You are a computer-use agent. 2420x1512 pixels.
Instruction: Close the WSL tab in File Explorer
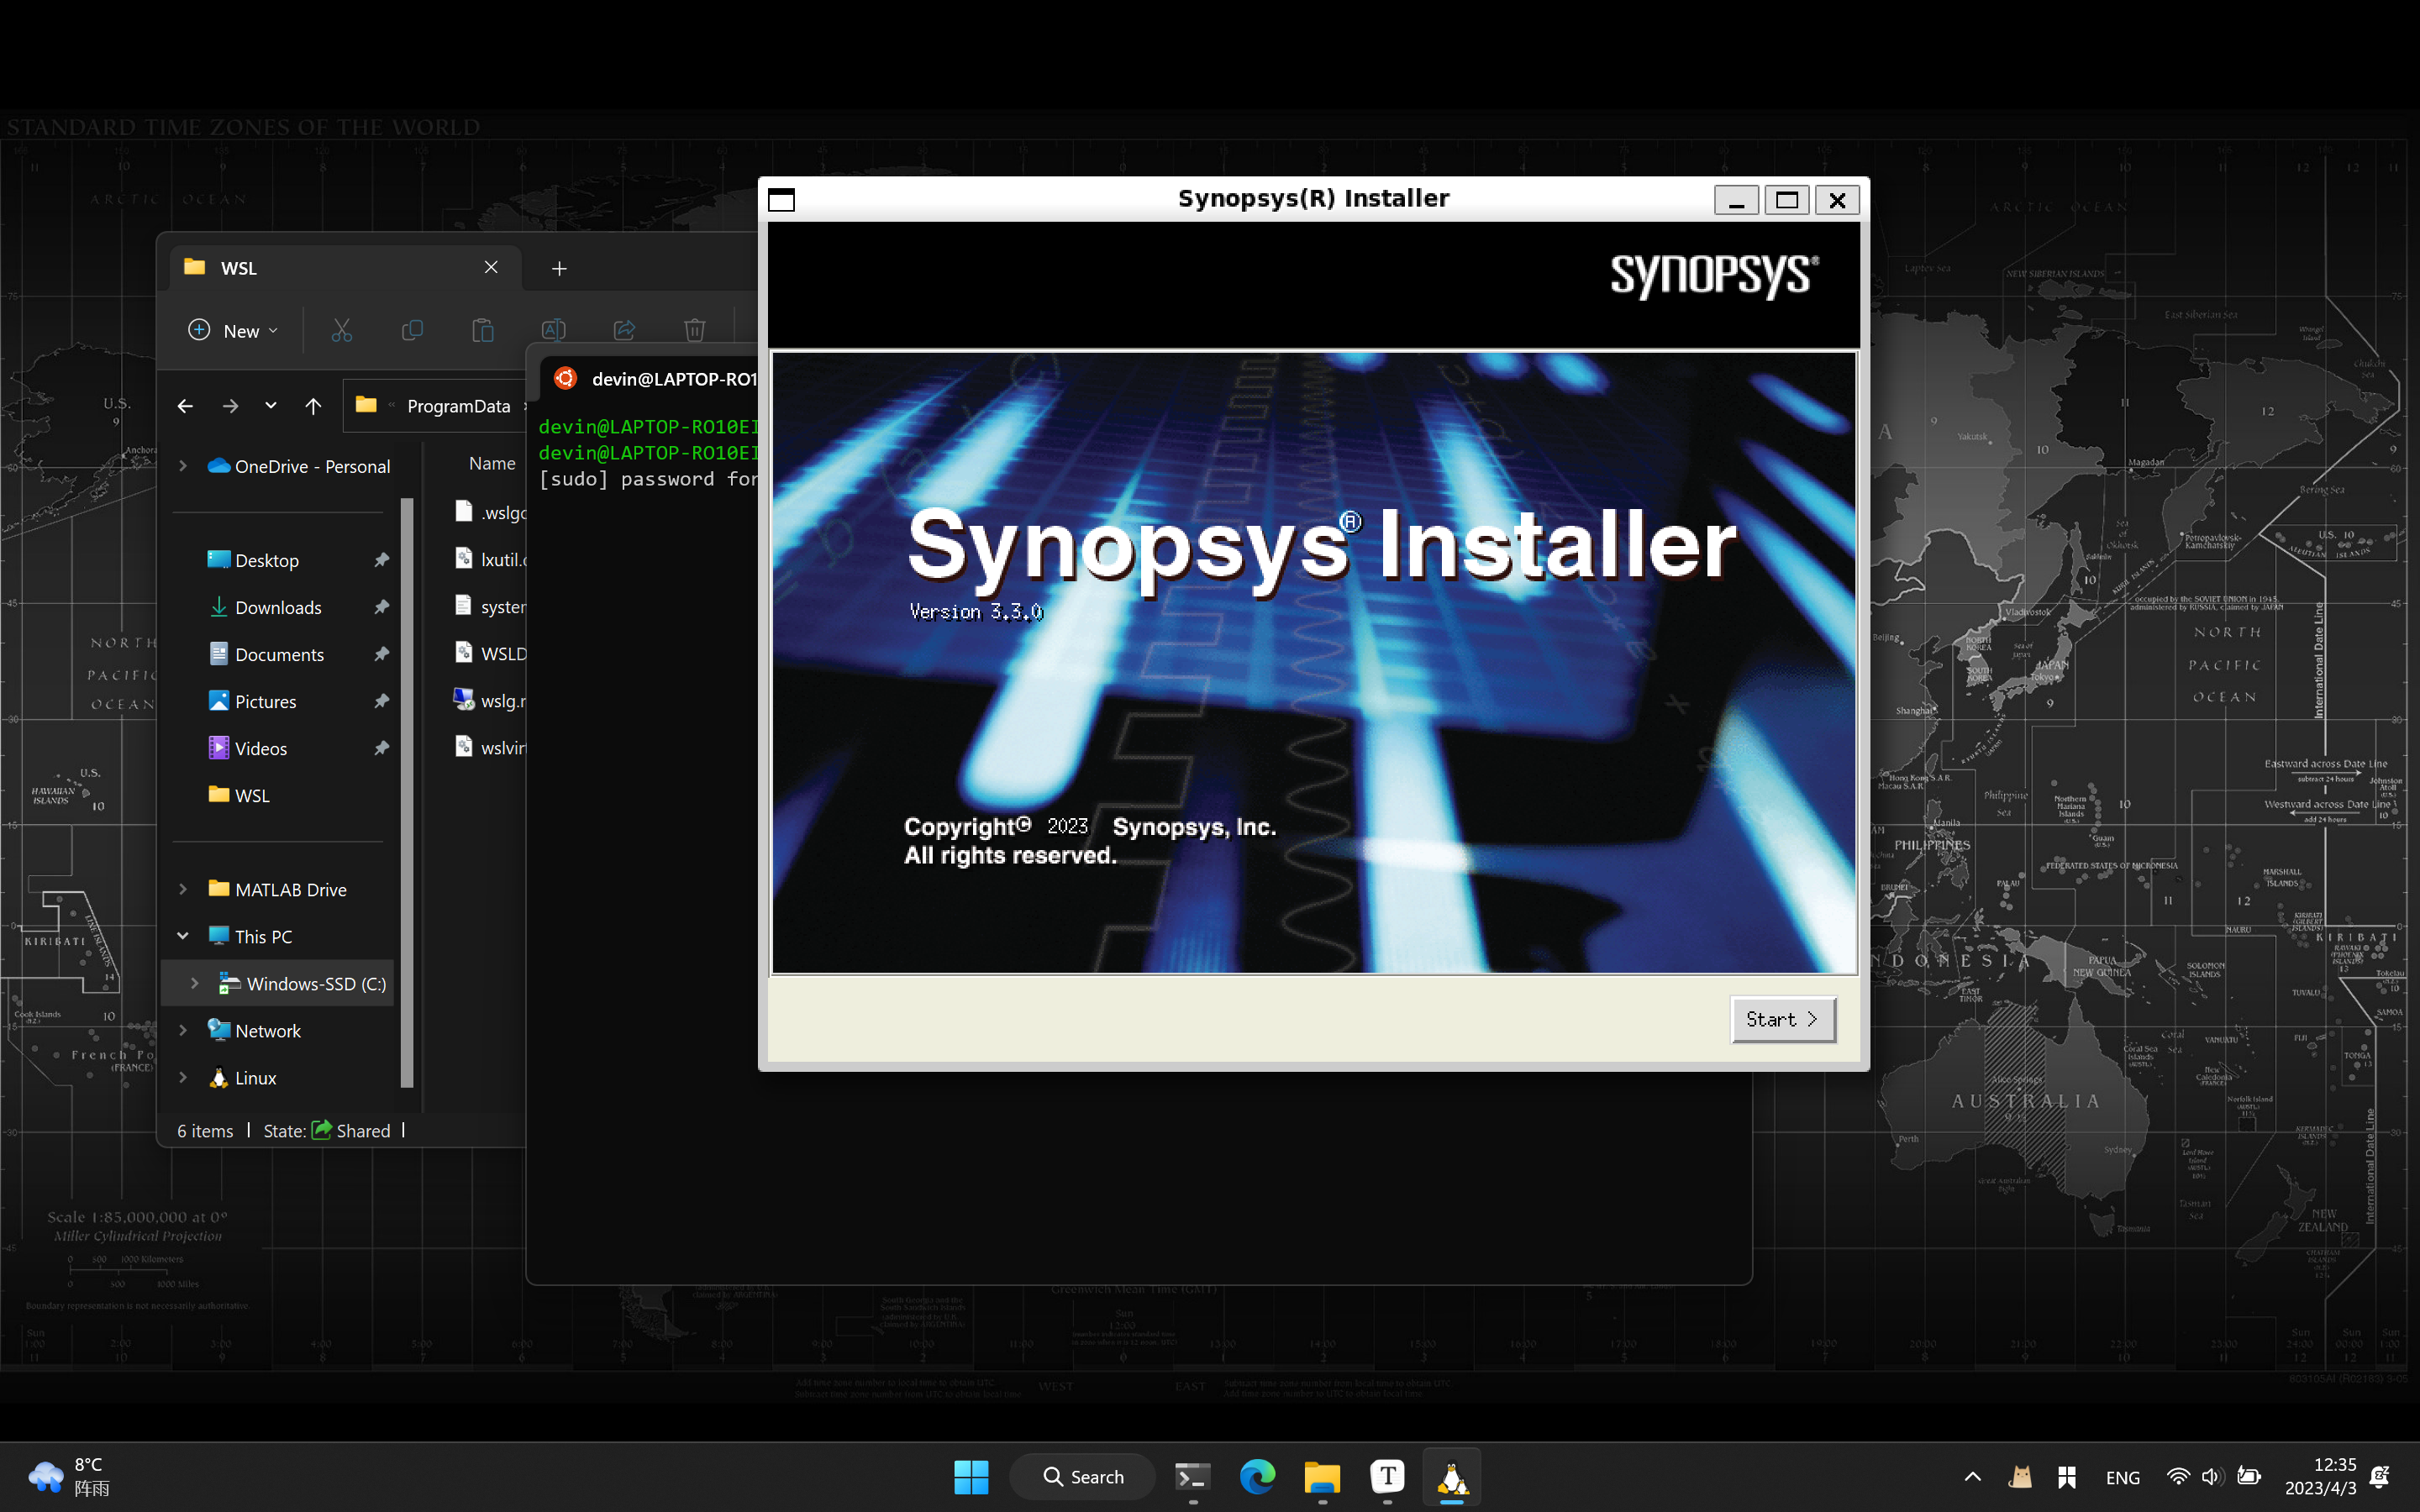tap(491, 267)
